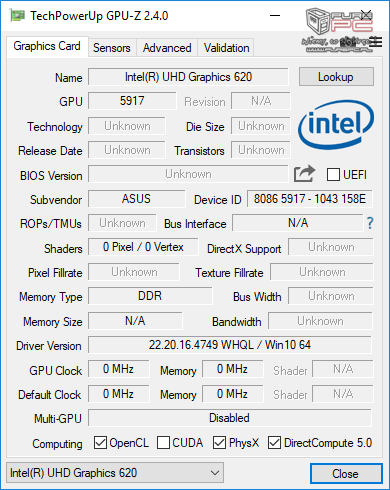The height and width of the screenshot is (490, 390).
Task: Click the Release Date Unknown field
Action: [x=127, y=150]
